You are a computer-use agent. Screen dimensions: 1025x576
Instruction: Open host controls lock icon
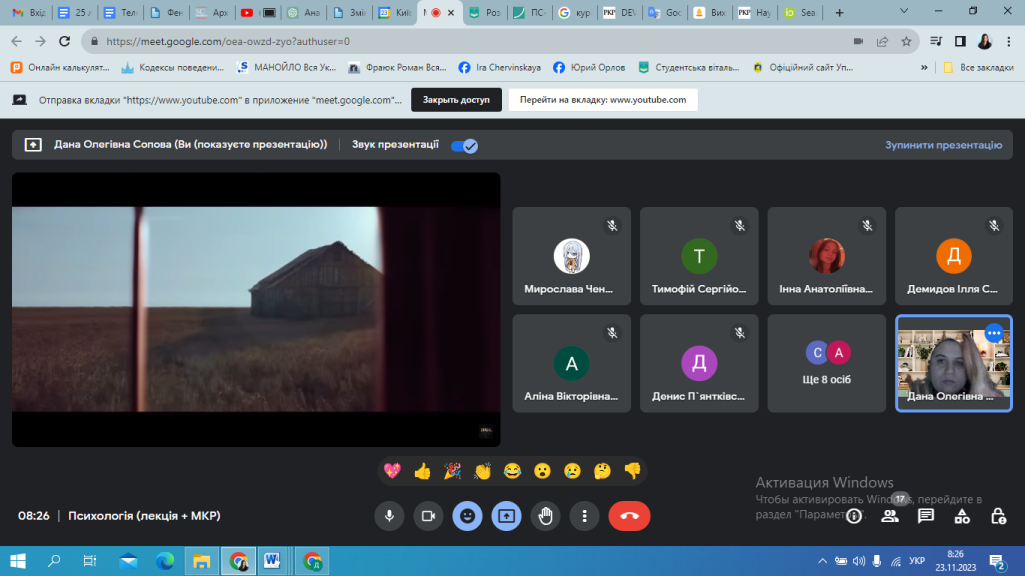[x=998, y=516]
